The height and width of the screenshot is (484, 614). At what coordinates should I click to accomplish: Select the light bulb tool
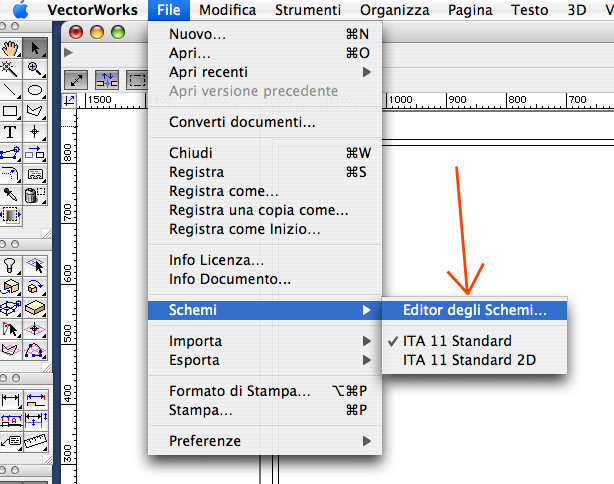(x=11, y=265)
